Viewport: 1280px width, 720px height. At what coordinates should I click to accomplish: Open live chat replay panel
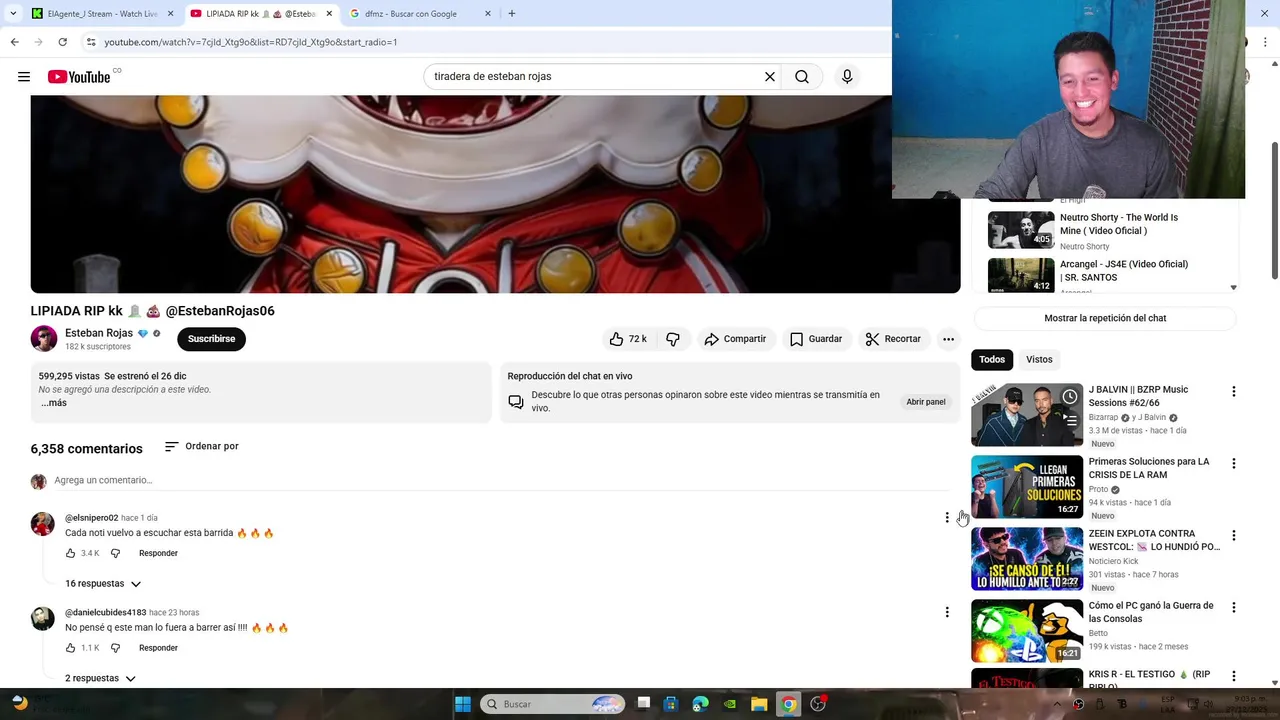(925, 402)
